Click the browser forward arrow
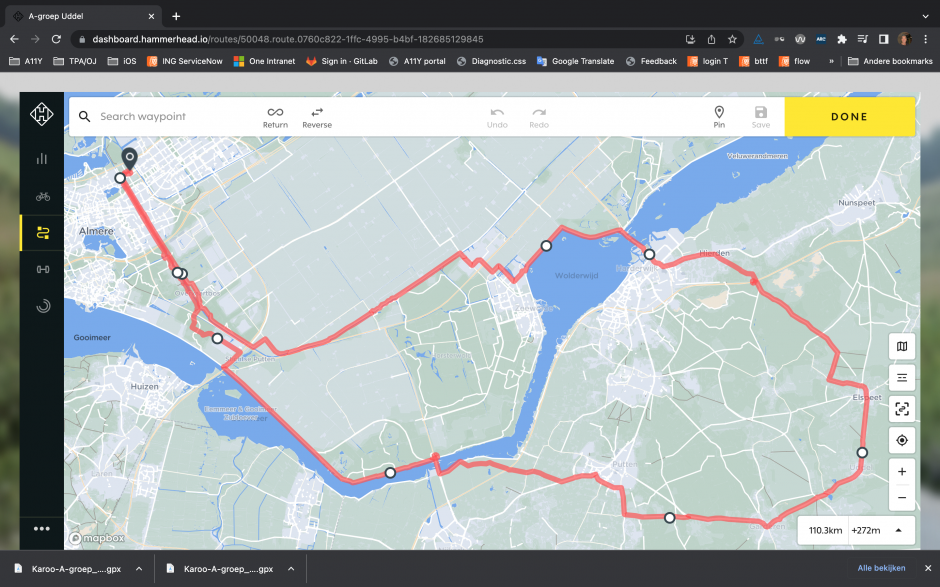The height and width of the screenshot is (587, 940). pyautogui.click(x=35, y=39)
